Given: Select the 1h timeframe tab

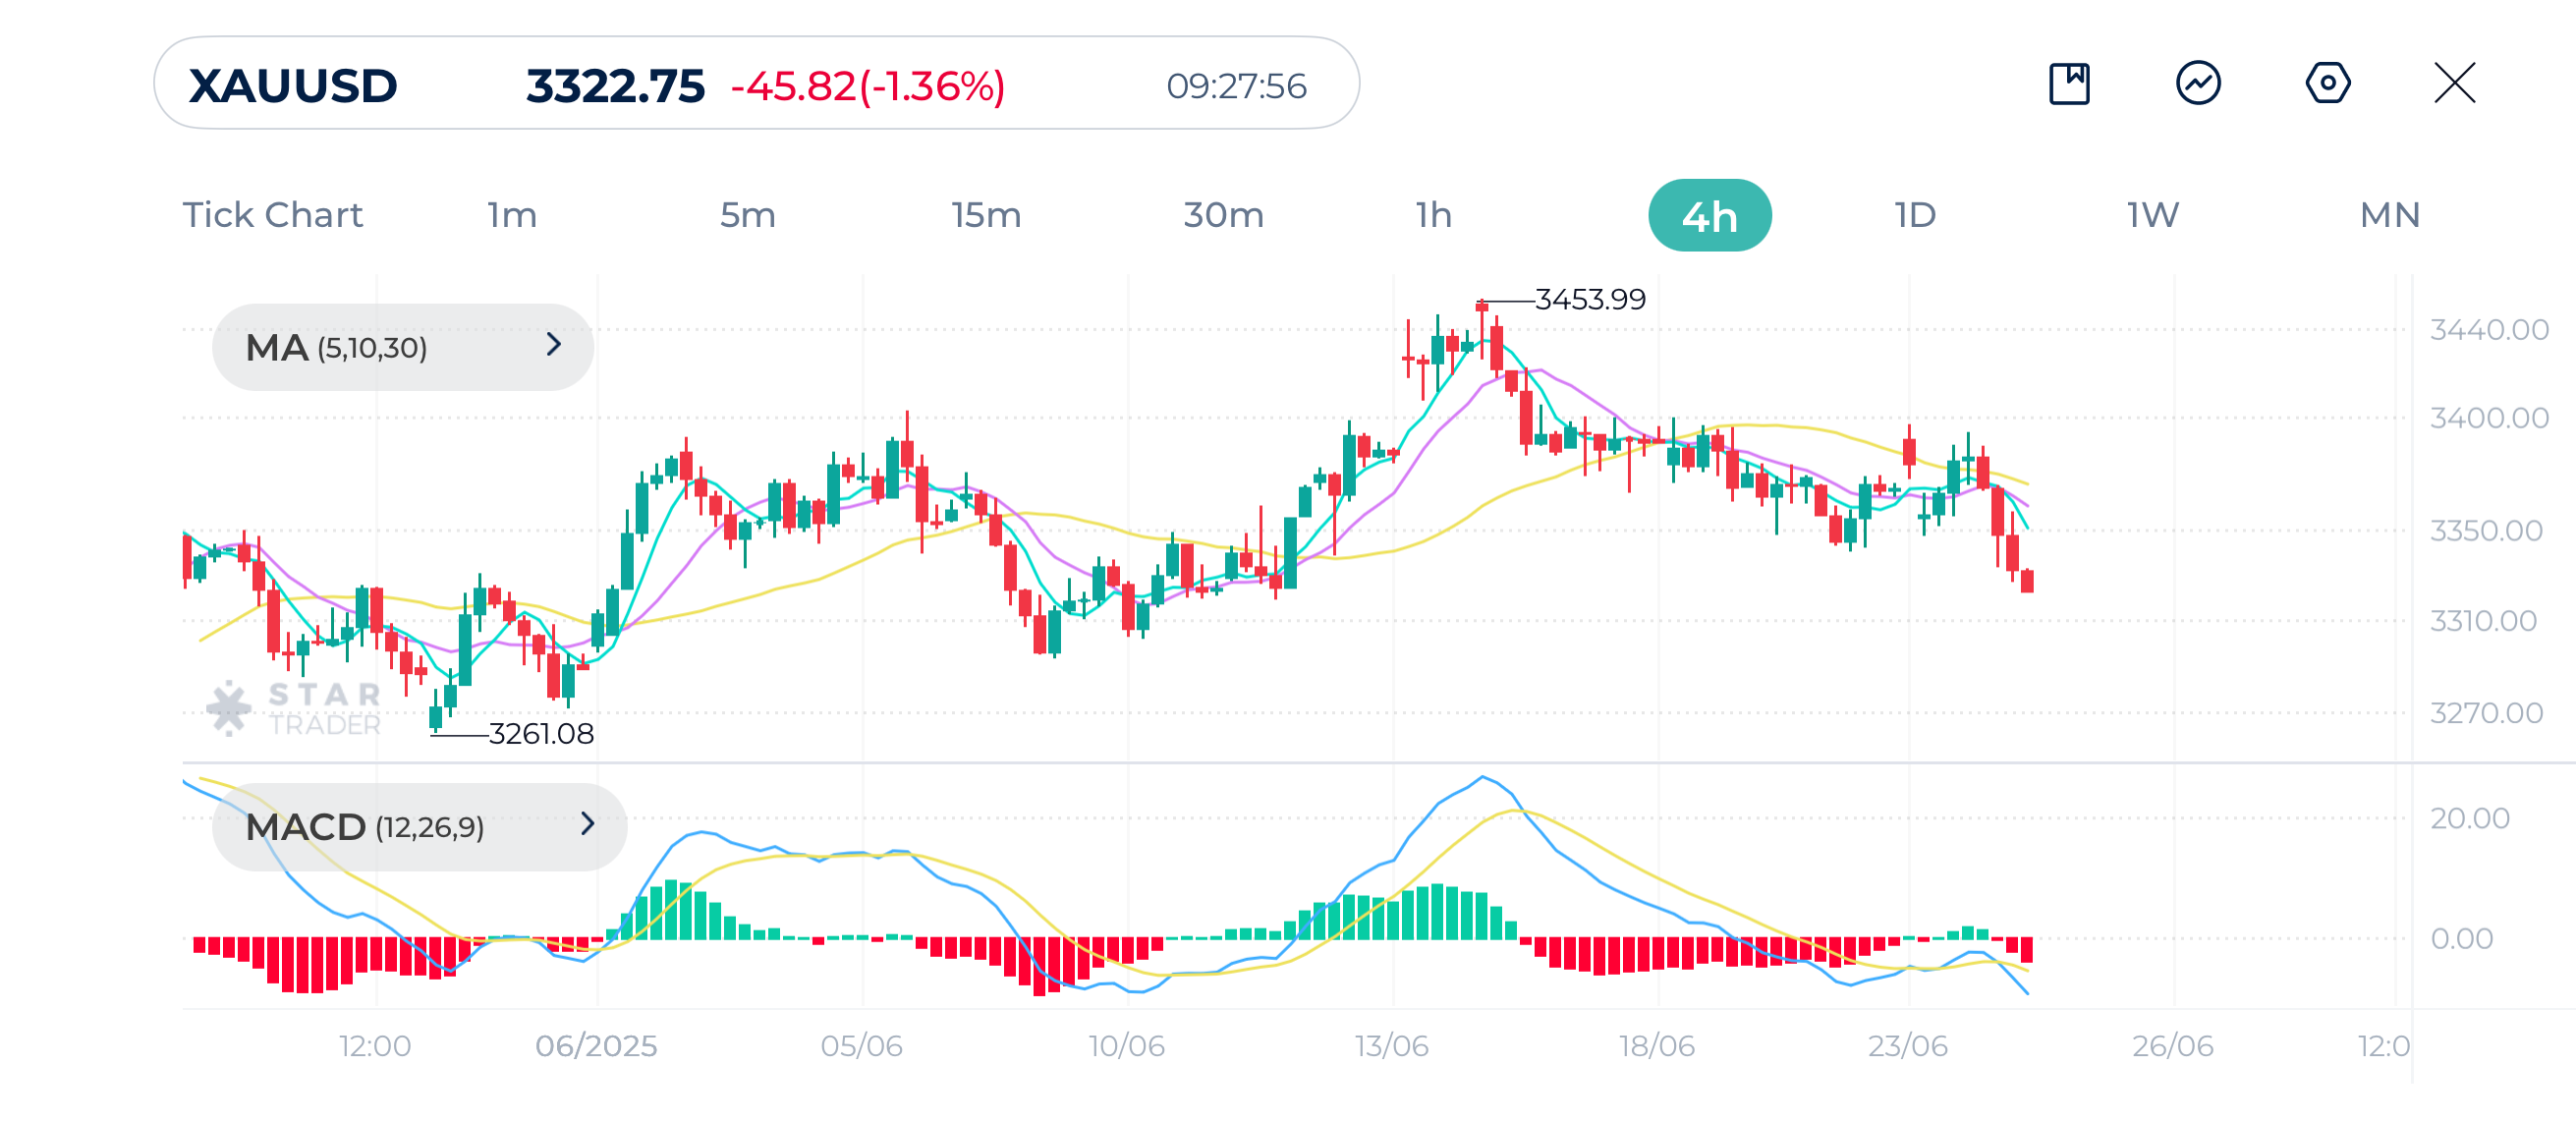Looking at the screenshot, I should (x=1433, y=213).
